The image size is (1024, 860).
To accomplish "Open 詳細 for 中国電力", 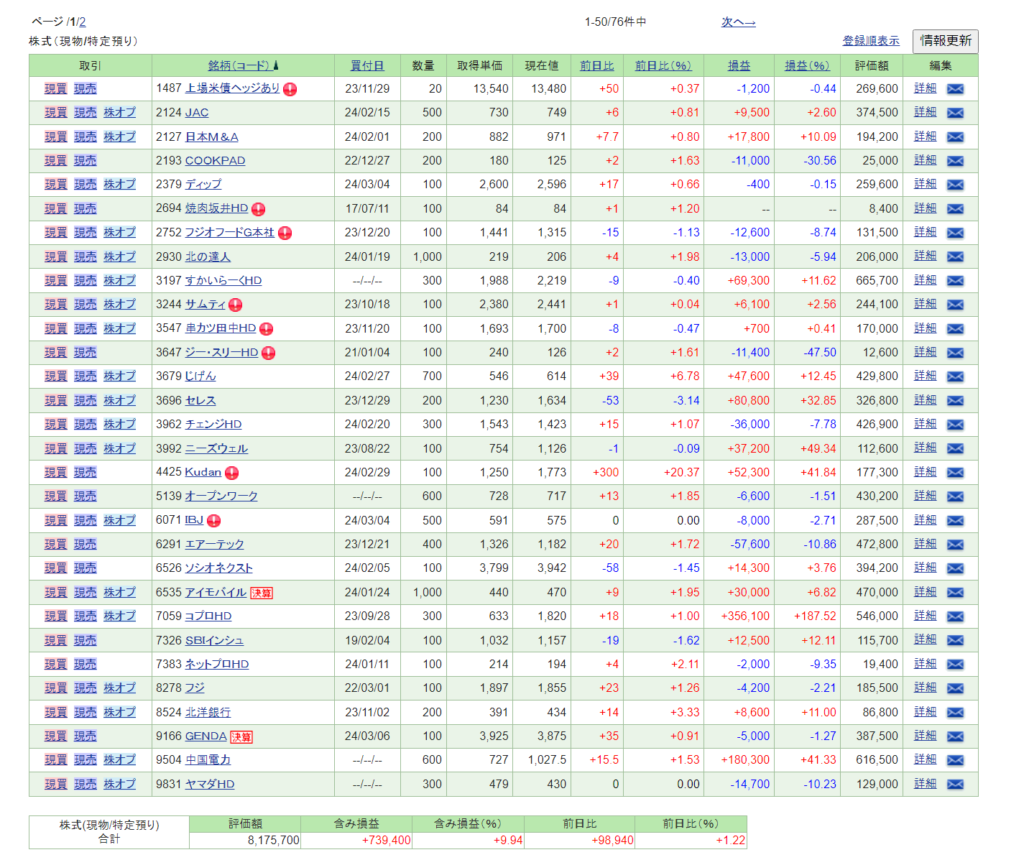I will tap(925, 761).
